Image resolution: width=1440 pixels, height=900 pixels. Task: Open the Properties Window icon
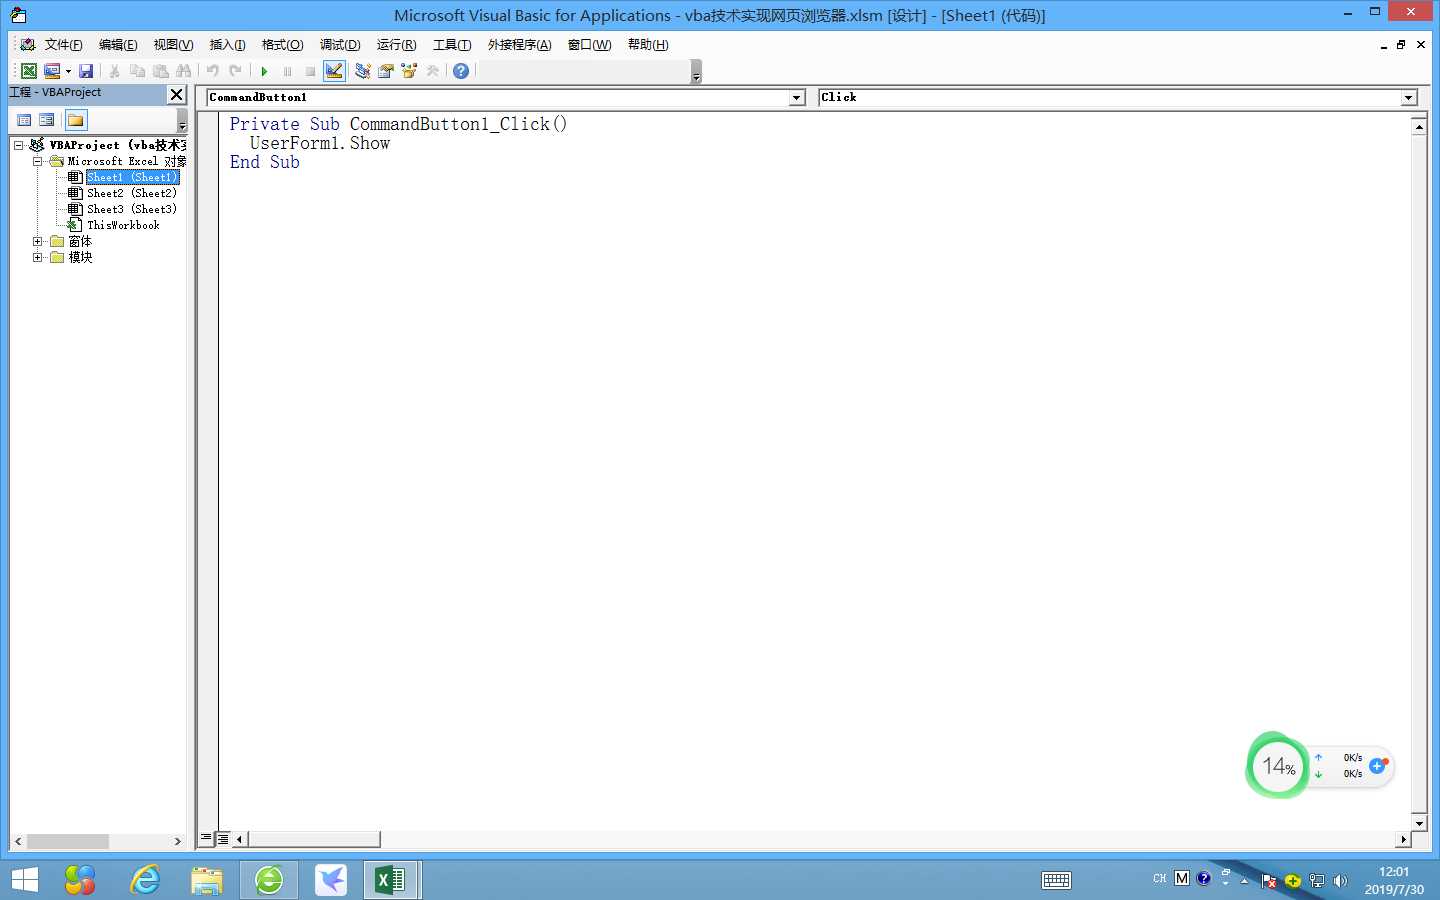pyautogui.click(x=386, y=71)
